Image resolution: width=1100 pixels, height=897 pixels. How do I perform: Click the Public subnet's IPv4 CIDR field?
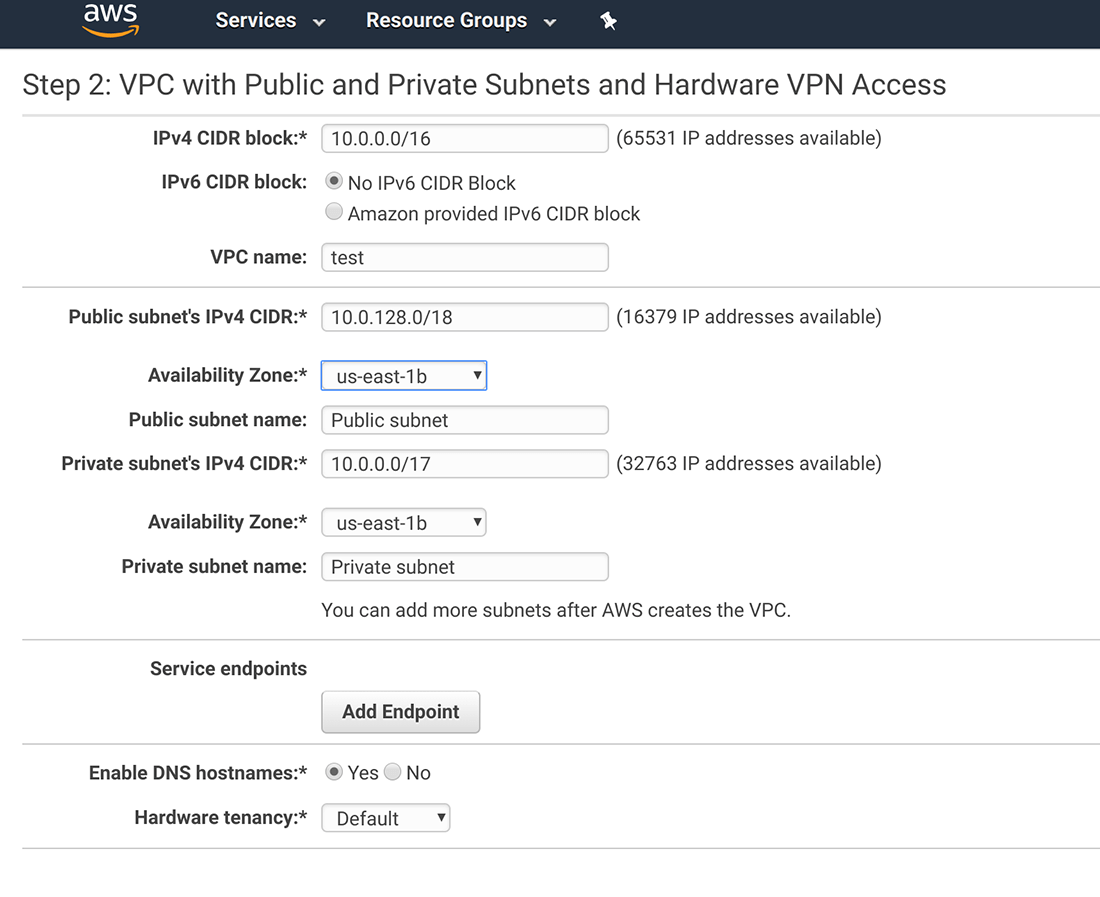[464, 316]
